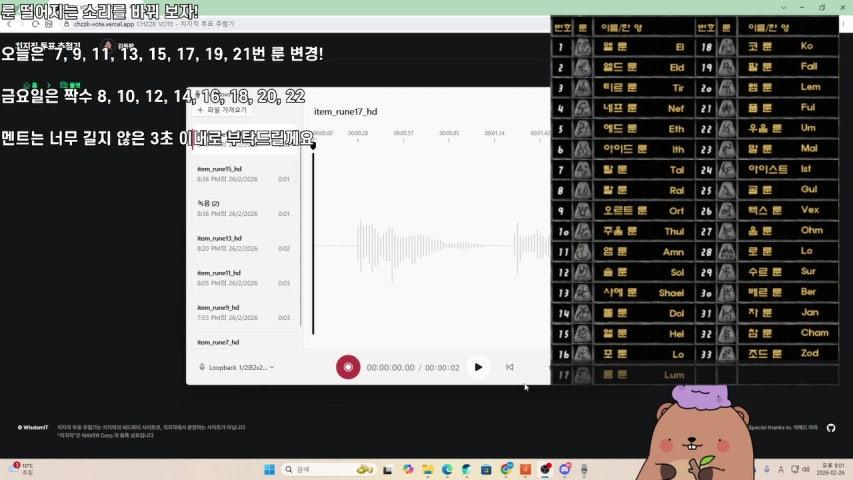The width and height of the screenshot is (853, 480).
Task: Click the Eld rune icon in row 2
Action: tap(583, 68)
